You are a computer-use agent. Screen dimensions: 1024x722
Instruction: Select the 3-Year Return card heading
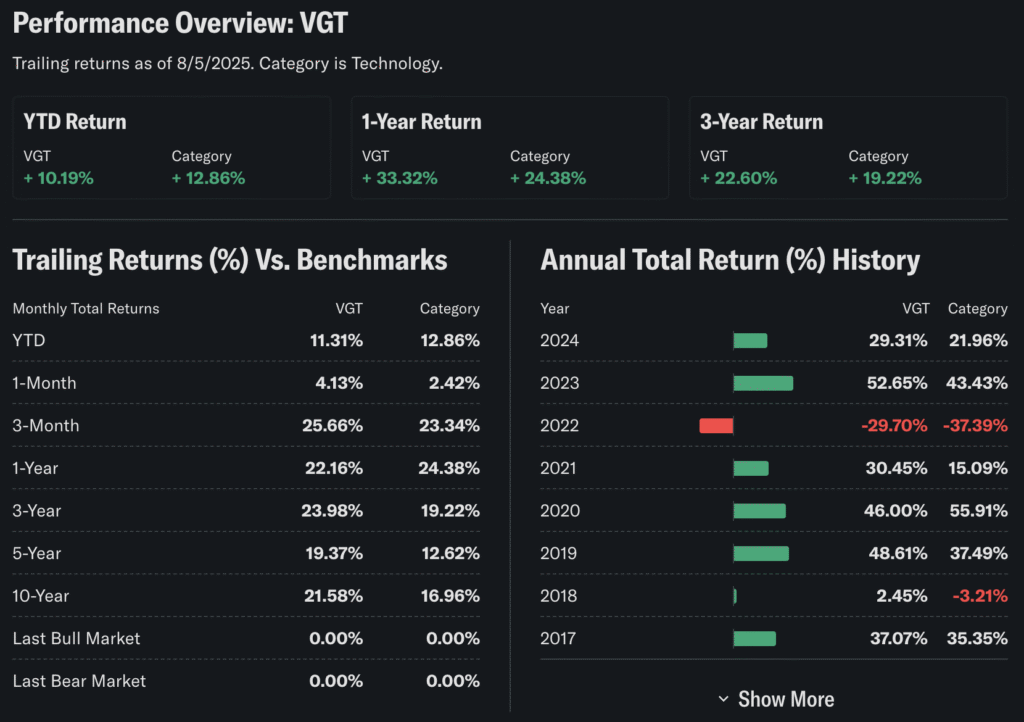coord(761,122)
